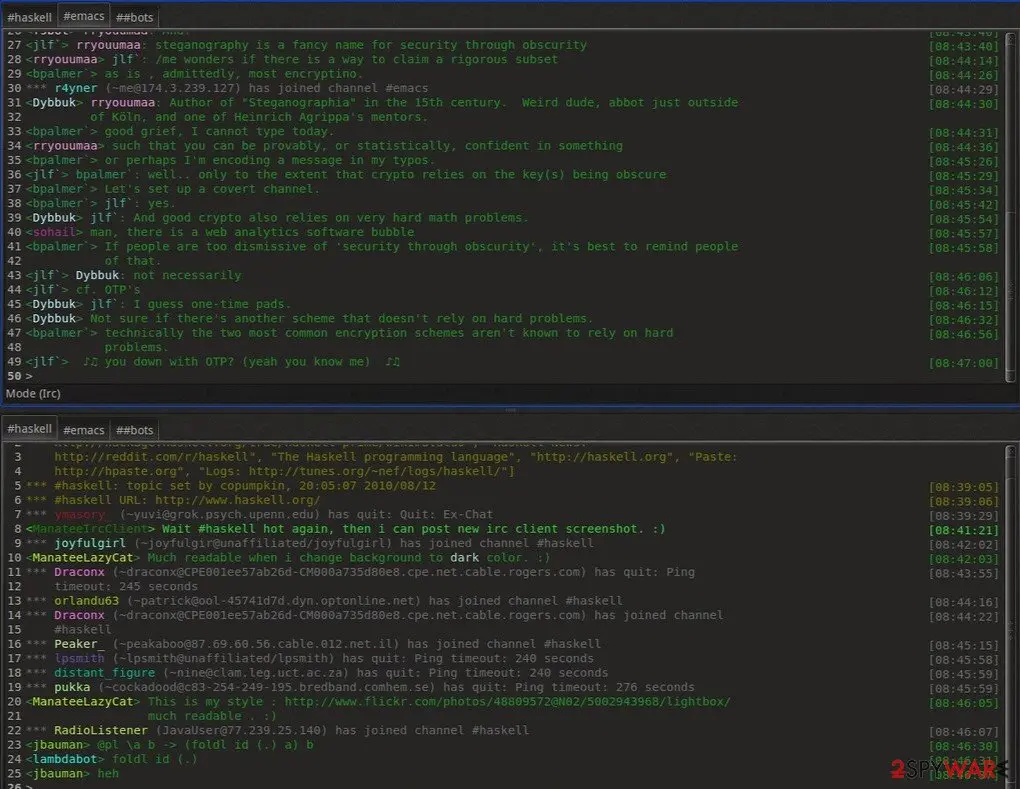This screenshot has width=1020, height=789.
Task: Click top pane vertical scrollbar
Action: pyautogui.click(x=1010, y=207)
